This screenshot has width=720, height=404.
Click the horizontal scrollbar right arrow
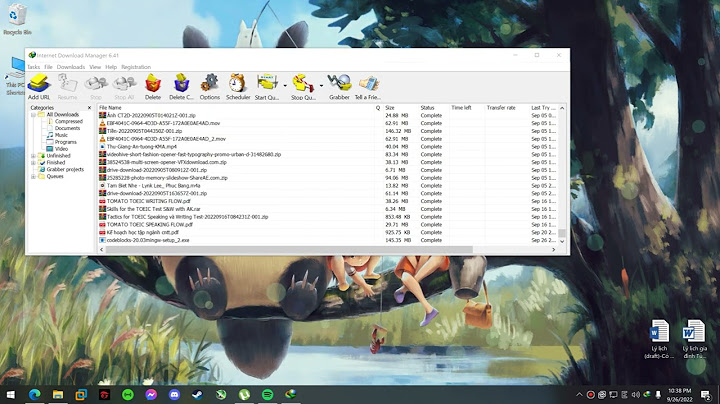[553, 249]
